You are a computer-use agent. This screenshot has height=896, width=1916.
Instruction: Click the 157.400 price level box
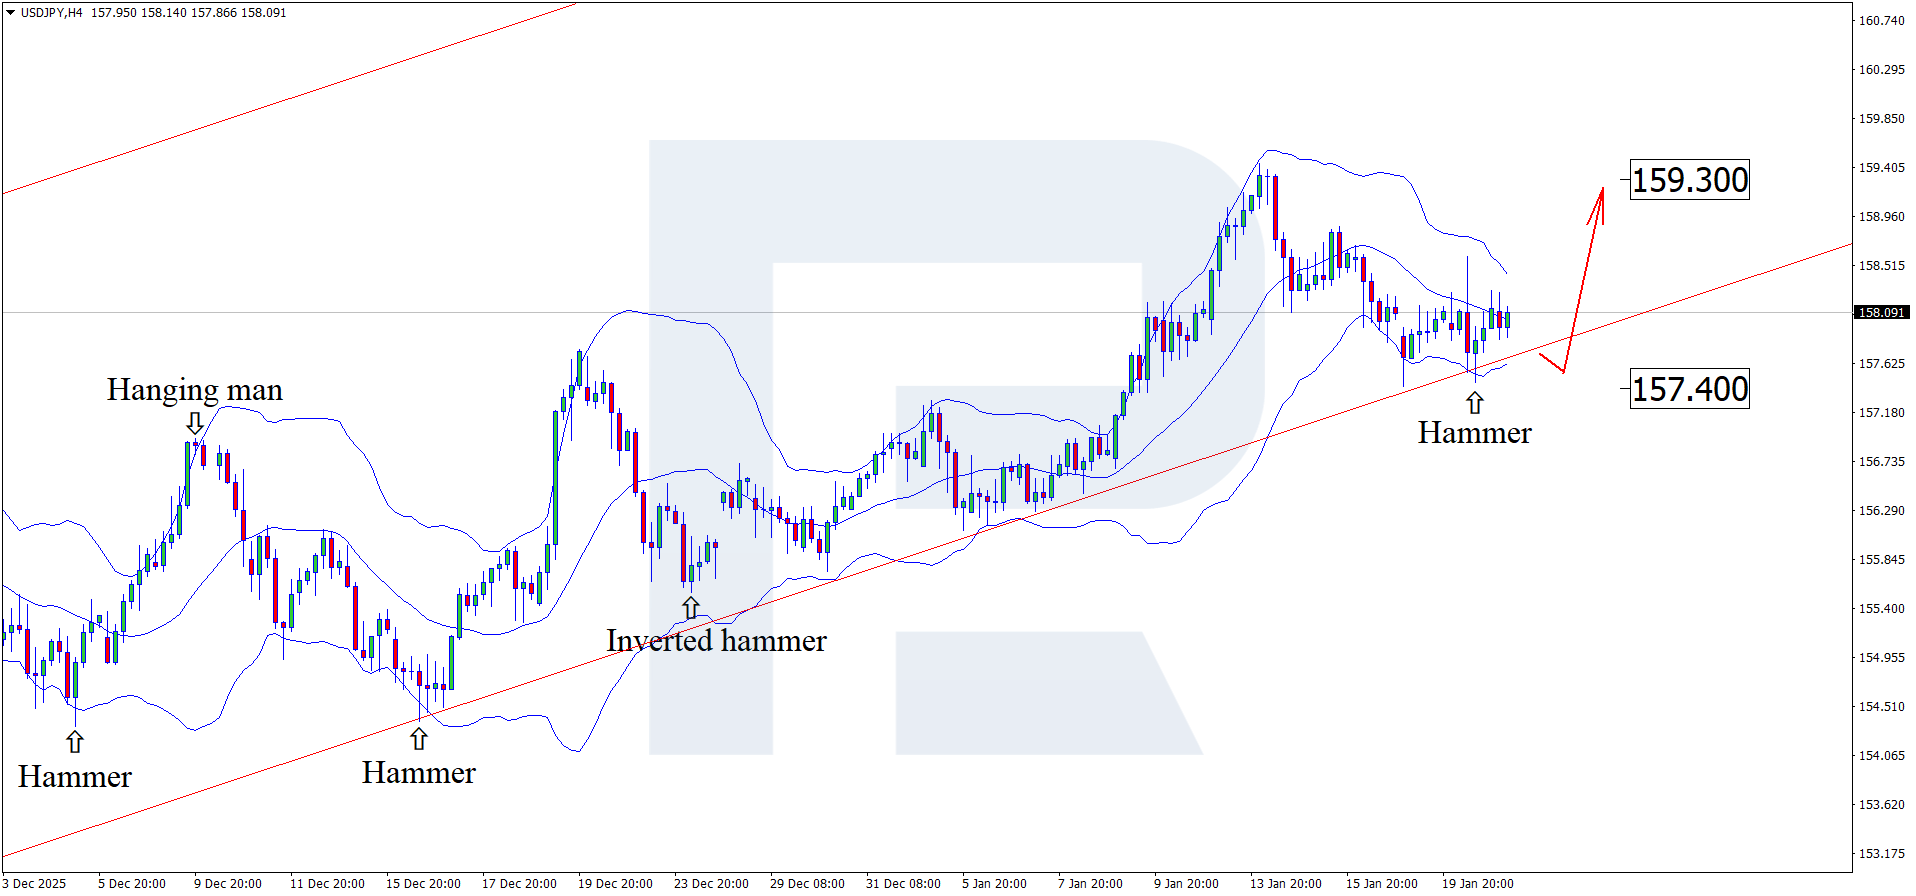[1689, 389]
